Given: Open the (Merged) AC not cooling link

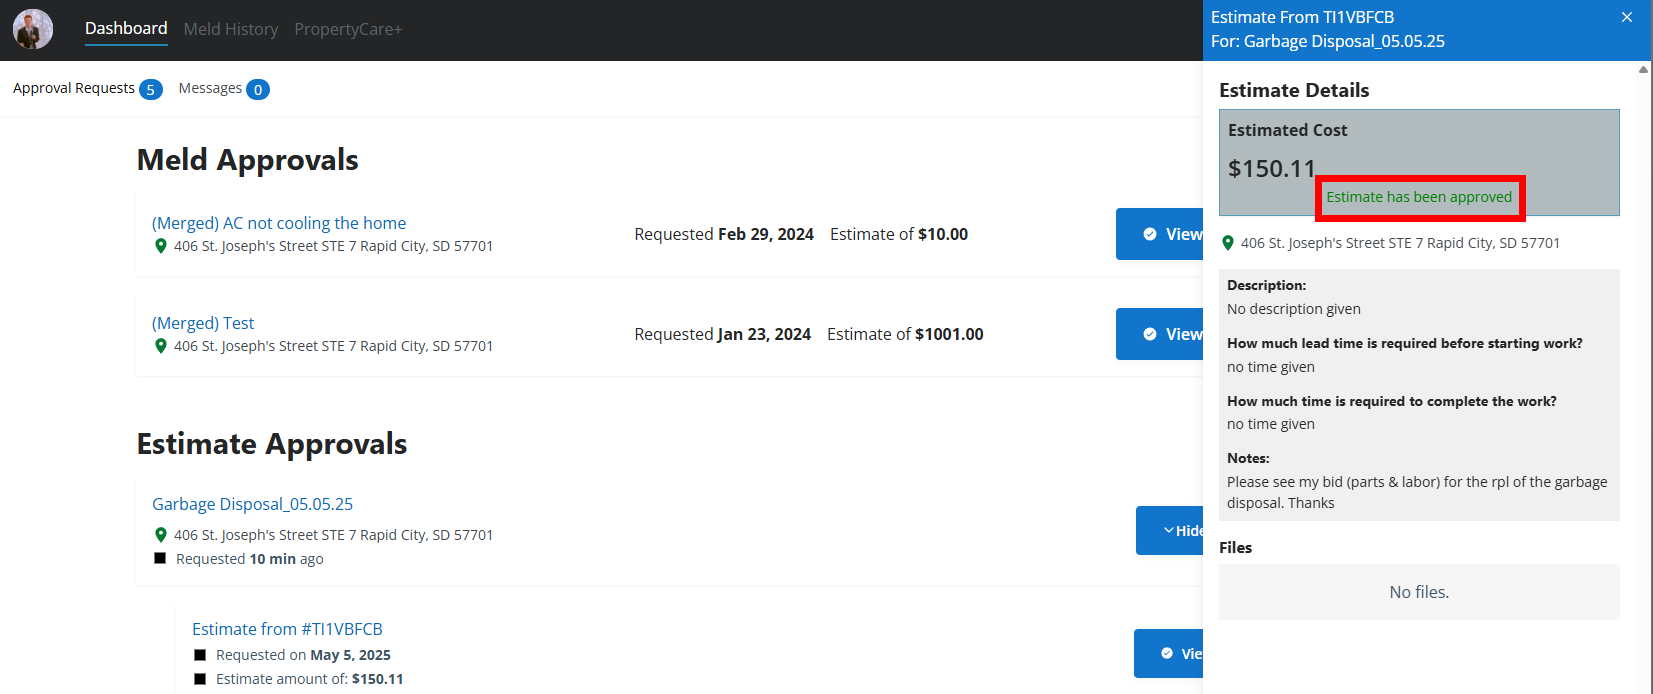Looking at the screenshot, I should (279, 223).
